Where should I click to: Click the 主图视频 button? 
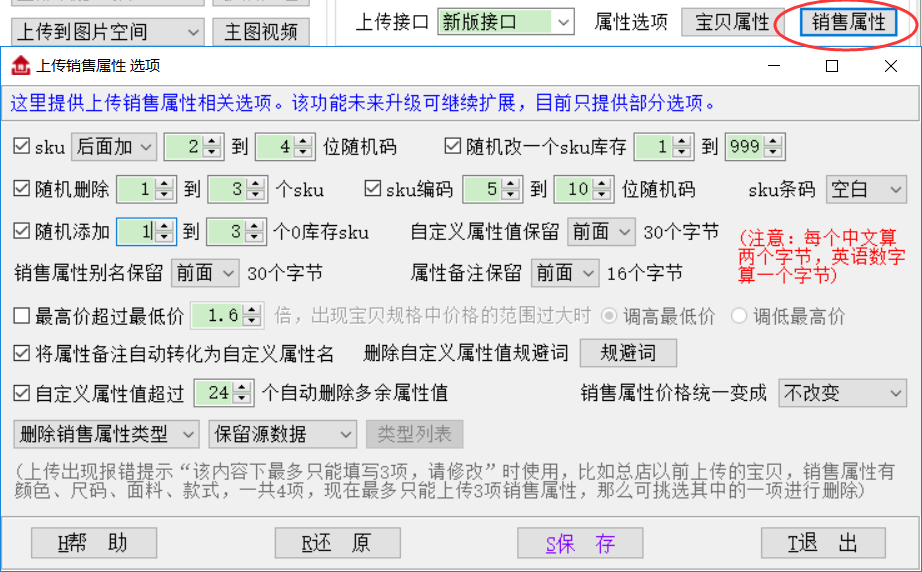[x=260, y=32]
